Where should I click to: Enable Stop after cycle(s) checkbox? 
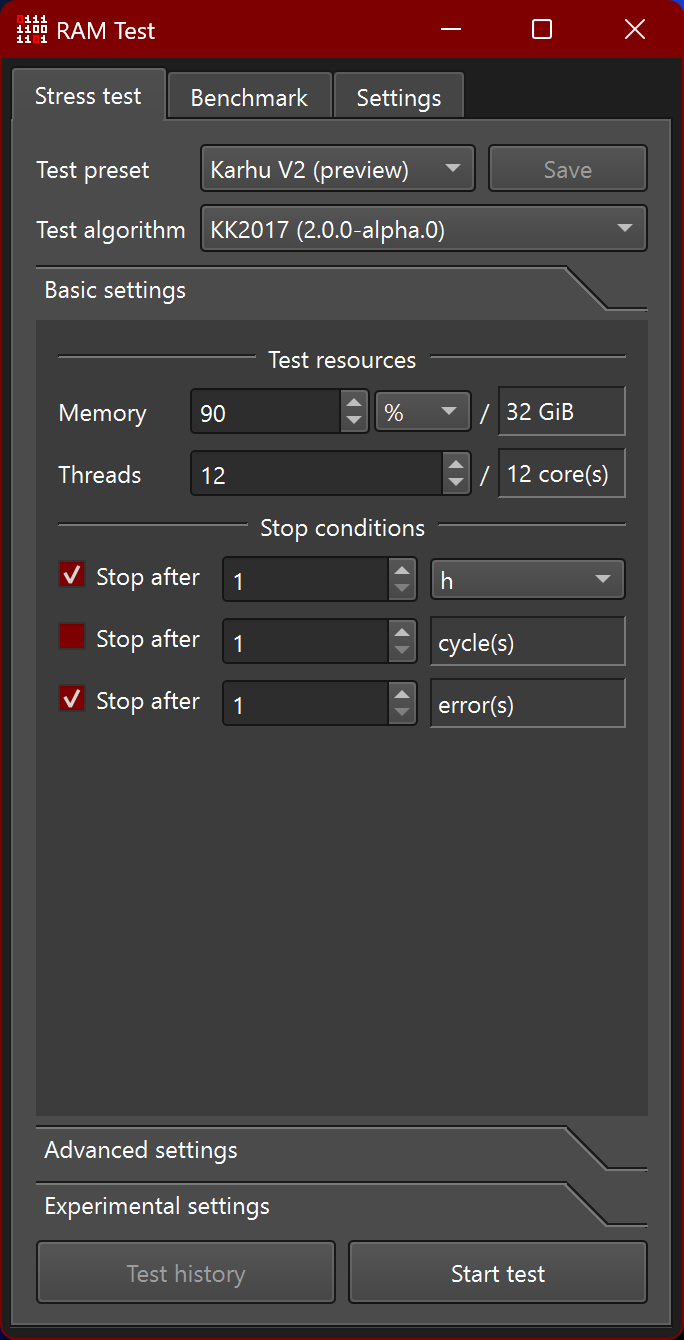(72, 637)
